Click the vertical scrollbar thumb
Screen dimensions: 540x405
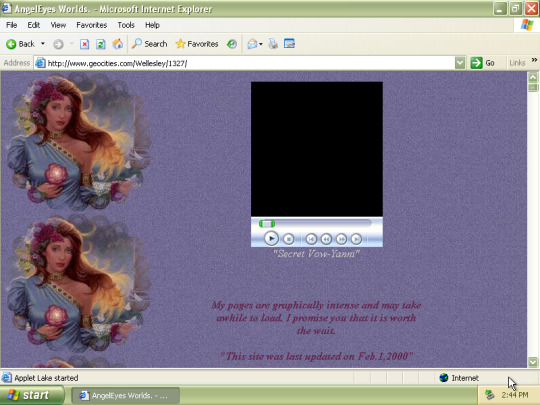coord(533,87)
